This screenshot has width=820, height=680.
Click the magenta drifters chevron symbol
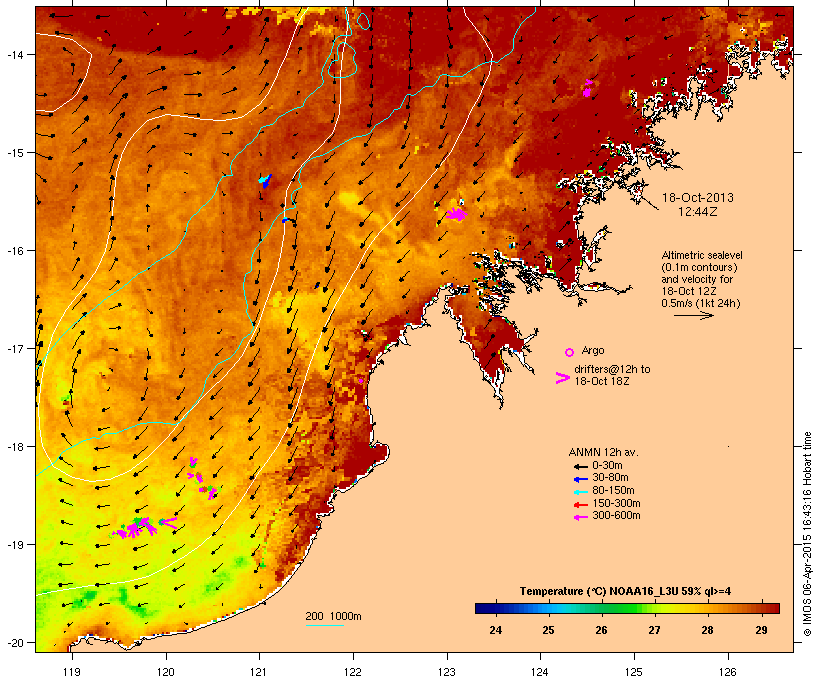coord(563,378)
